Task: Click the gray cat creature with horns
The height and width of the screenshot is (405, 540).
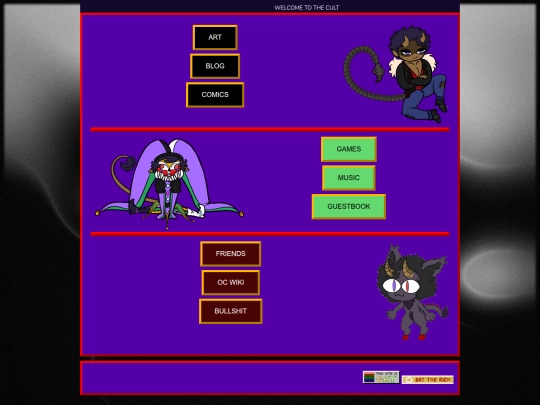Action: 412,292
